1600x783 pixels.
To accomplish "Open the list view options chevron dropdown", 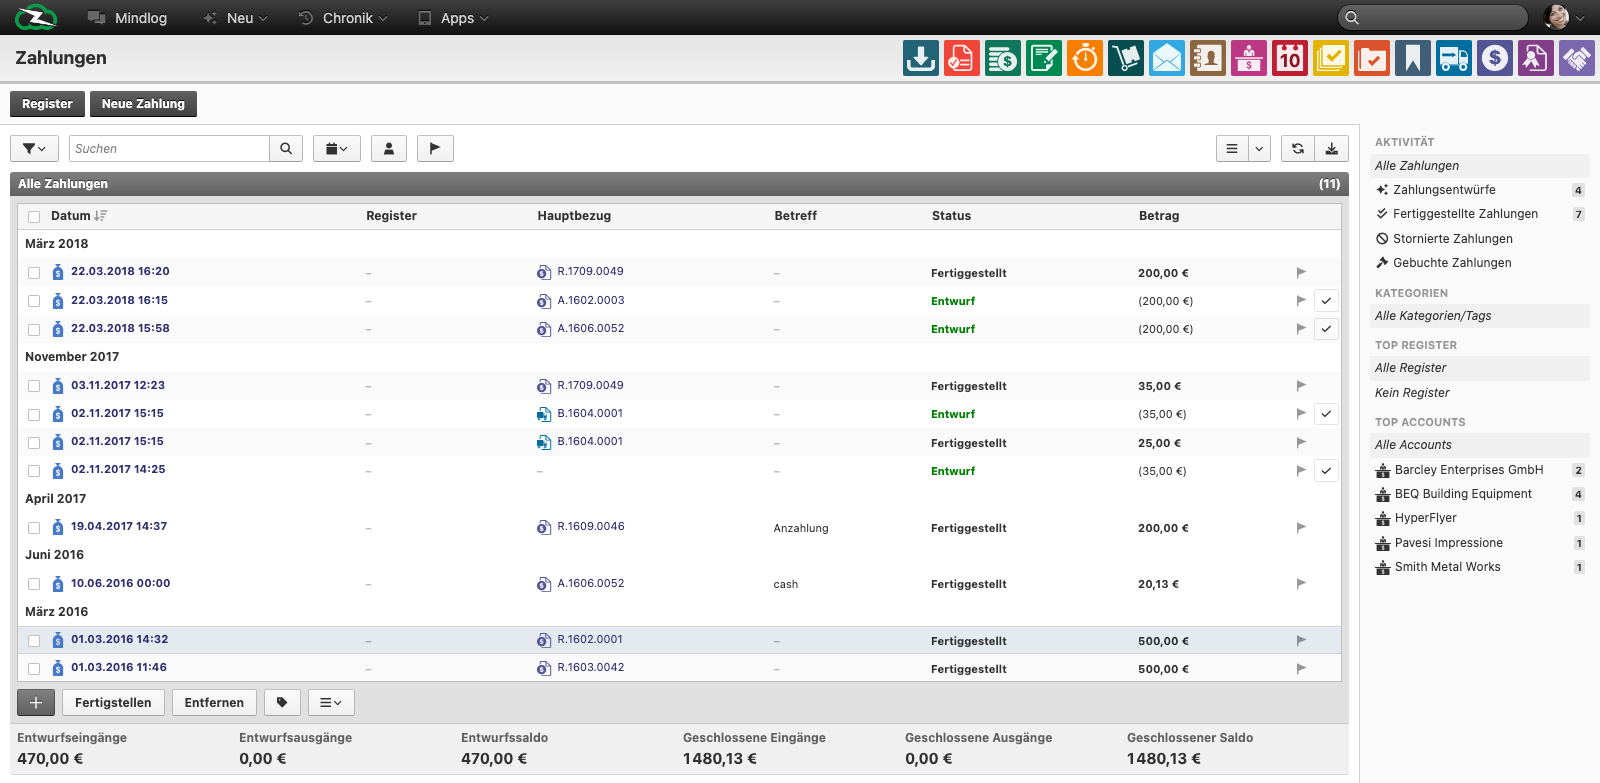I will (1259, 148).
